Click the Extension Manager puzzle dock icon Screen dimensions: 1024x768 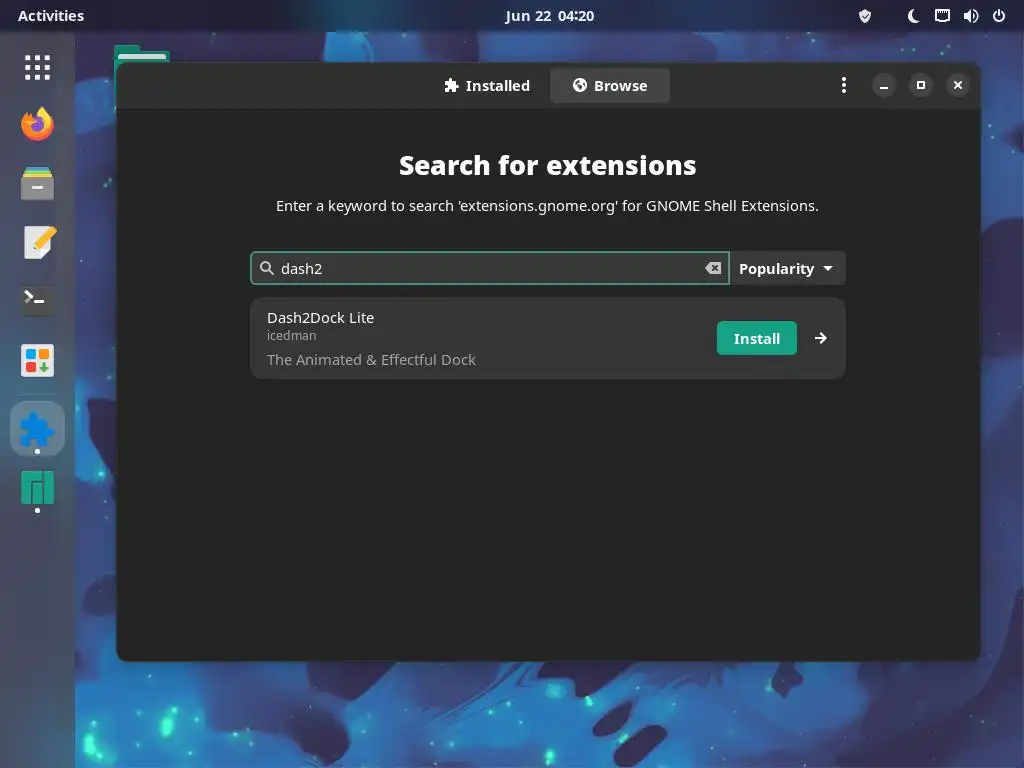[x=37, y=429]
